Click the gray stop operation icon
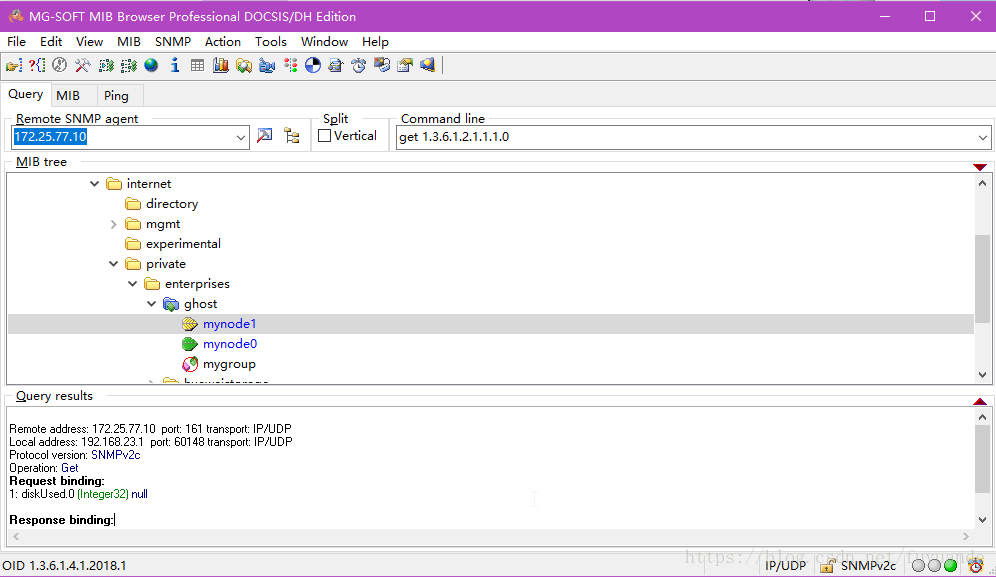996x577 pixels. 60,65
